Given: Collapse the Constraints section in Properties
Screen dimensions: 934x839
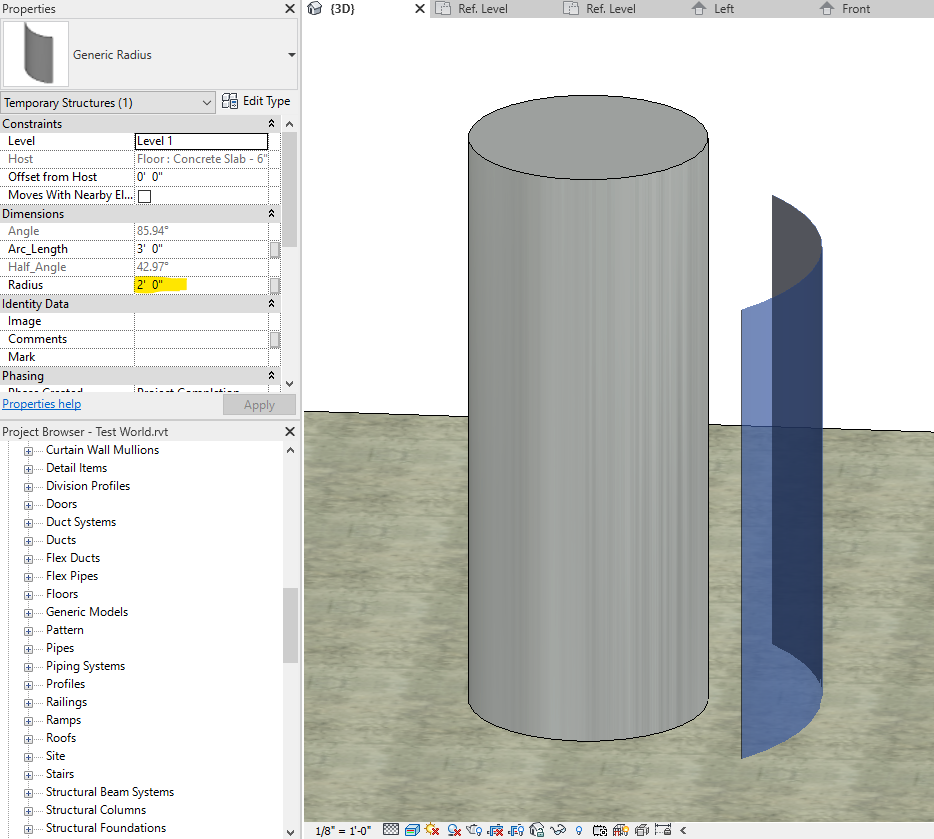Looking at the screenshot, I should (270, 123).
